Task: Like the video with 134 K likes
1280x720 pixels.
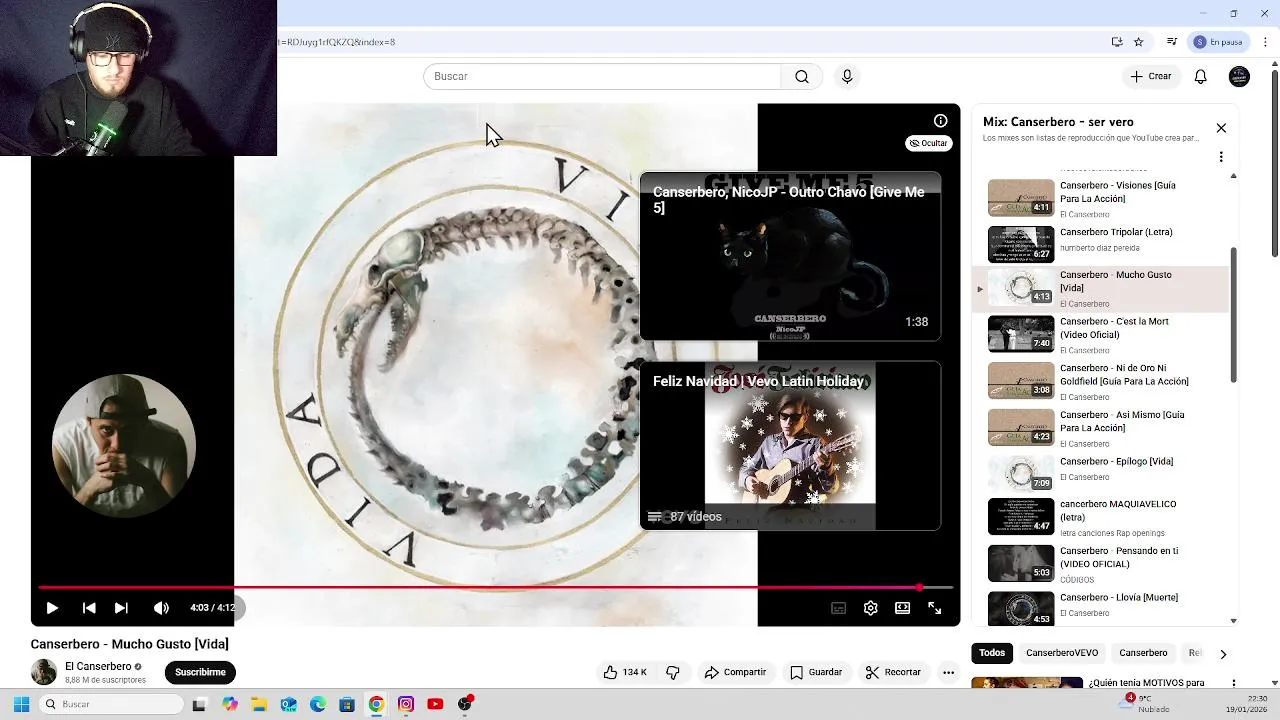Action: (625, 673)
